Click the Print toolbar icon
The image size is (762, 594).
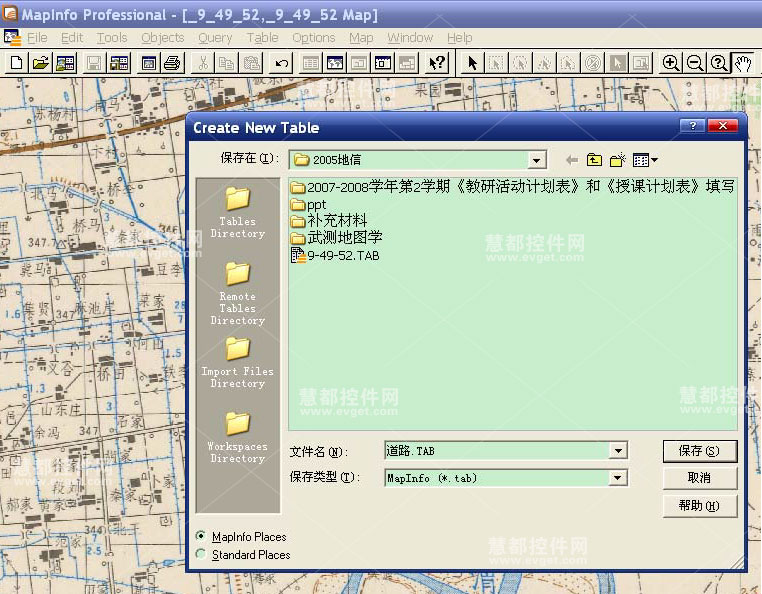(x=172, y=63)
